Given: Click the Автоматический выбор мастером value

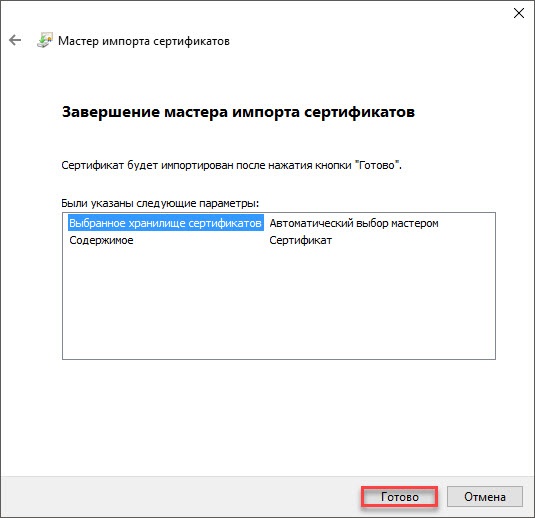Looking at the screenshot, I should pos(354,223).
